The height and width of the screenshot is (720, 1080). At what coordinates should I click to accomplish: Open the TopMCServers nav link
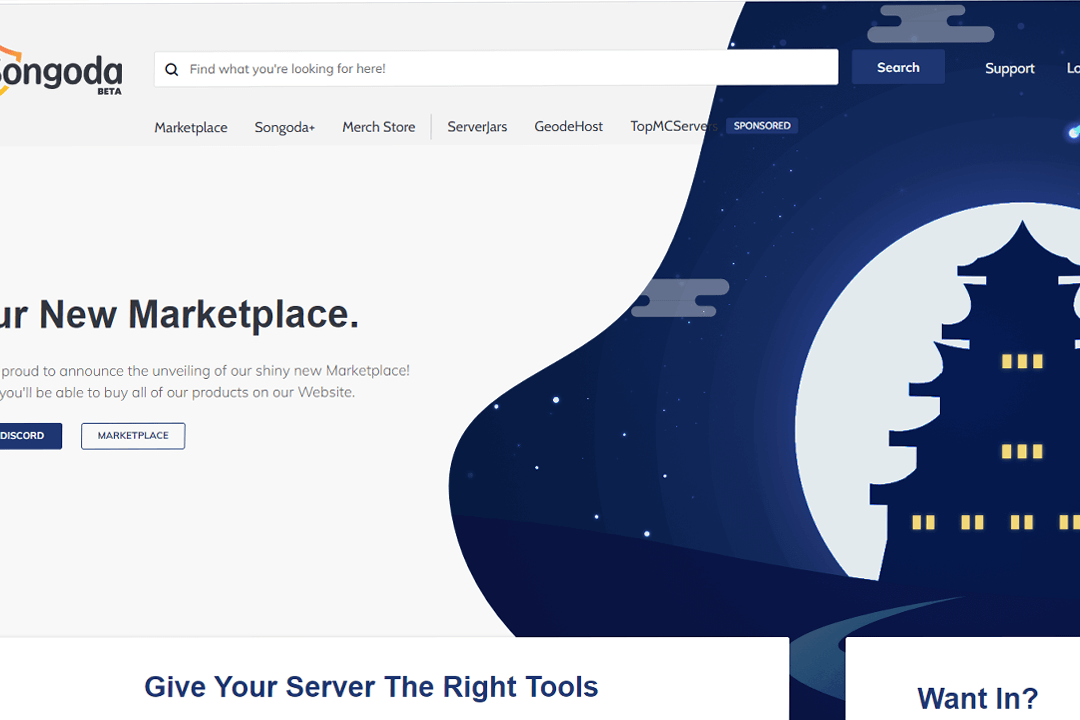point(674,126)
